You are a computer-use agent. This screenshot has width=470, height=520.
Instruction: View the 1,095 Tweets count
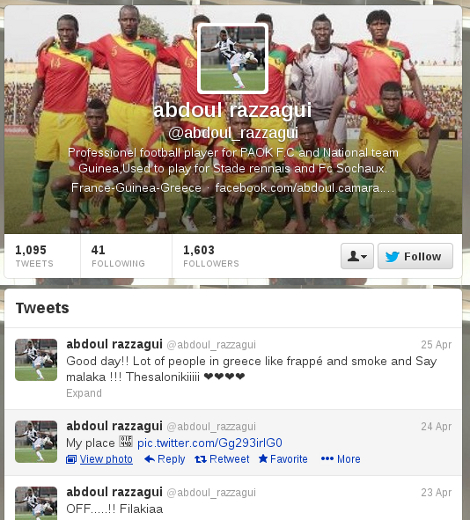point(34,256)
